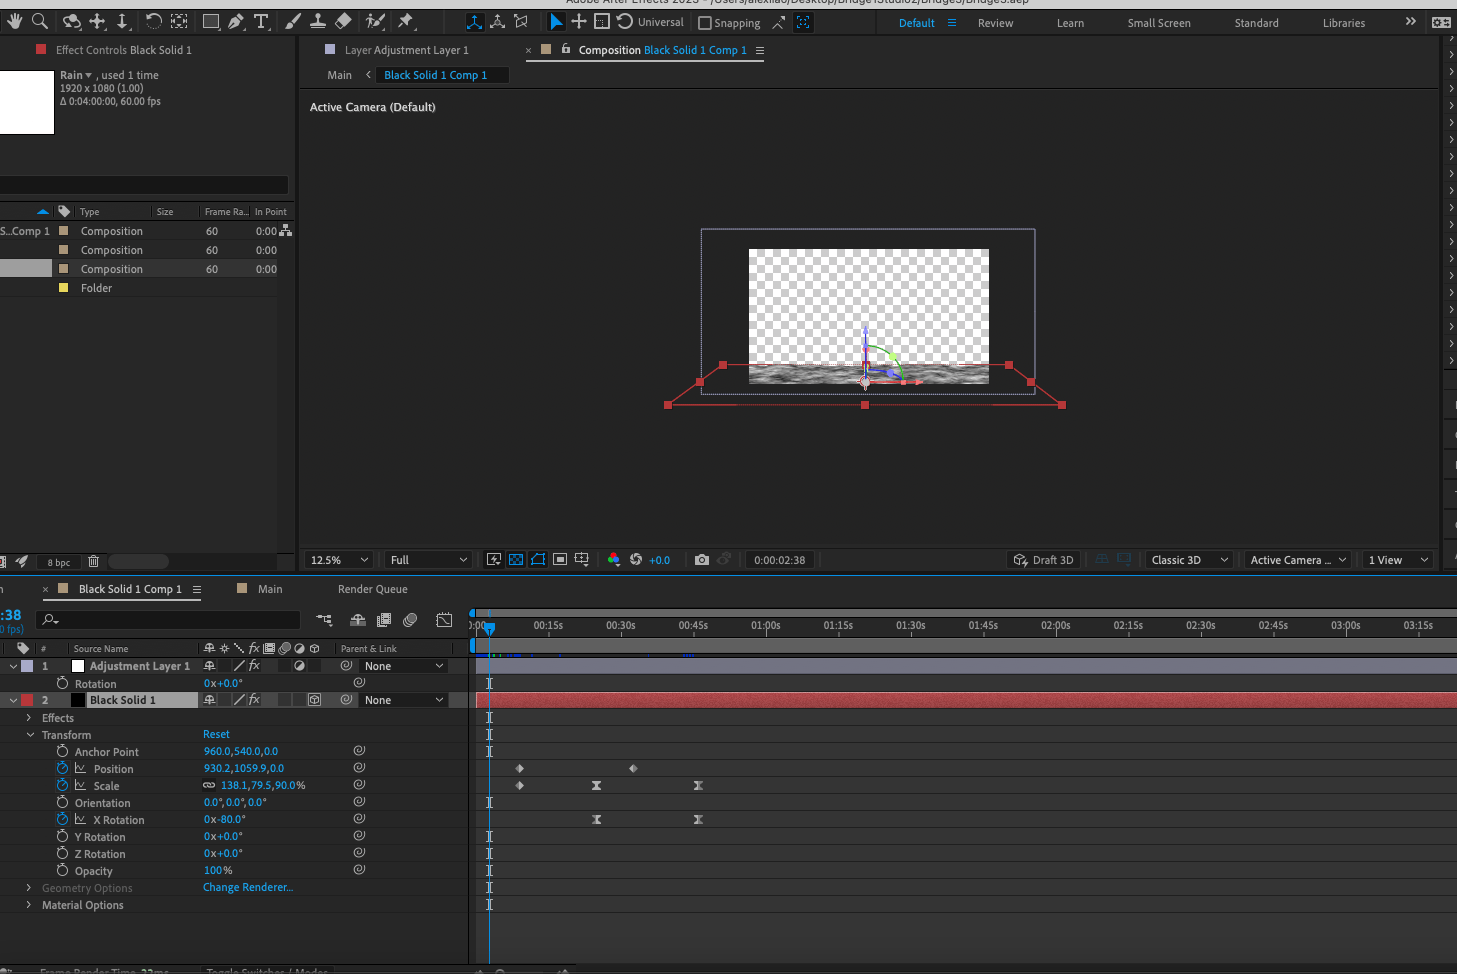Toggle X Rotation stopwatch
This screenshot has height=974, width=1457.
(62, 820)
